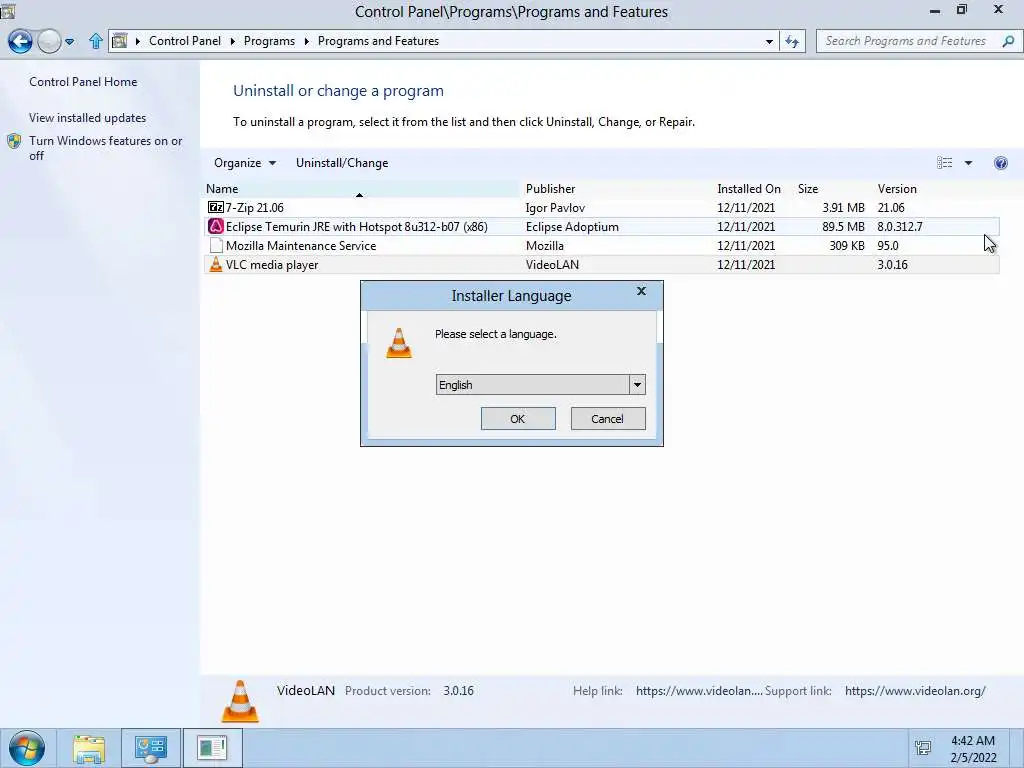Sort by the Installed On column
This screenshot has height=768, width=1024.
pos(749,189)
